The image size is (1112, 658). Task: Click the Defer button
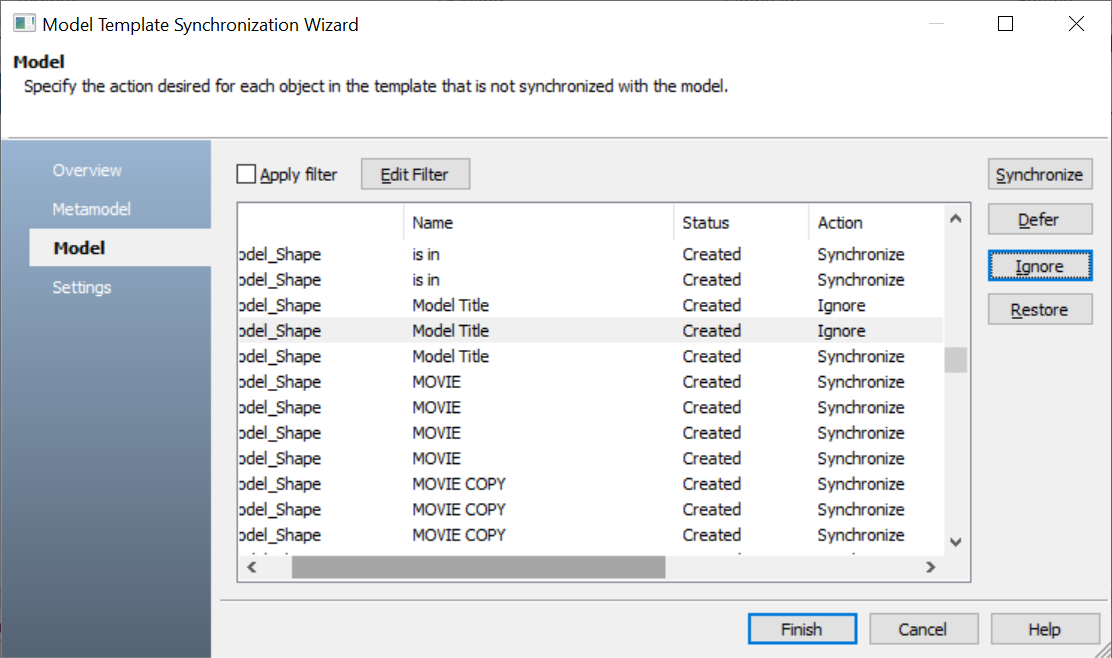pos(1039,220)
